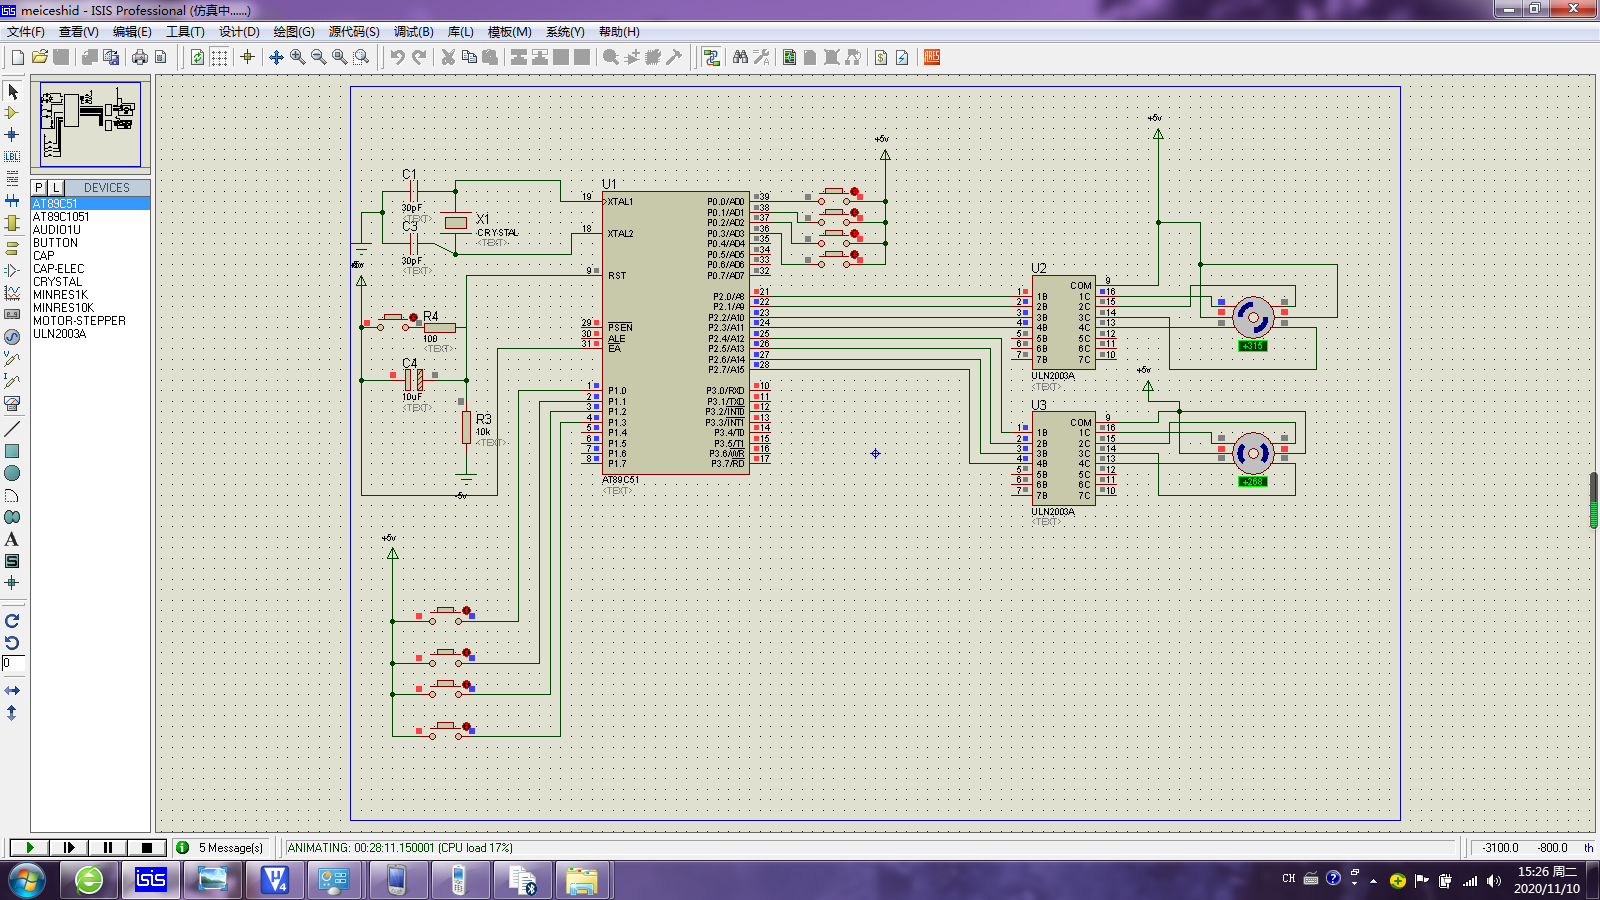Open the Windows Start button
The image size is (1600, 900).
(27, 880)
